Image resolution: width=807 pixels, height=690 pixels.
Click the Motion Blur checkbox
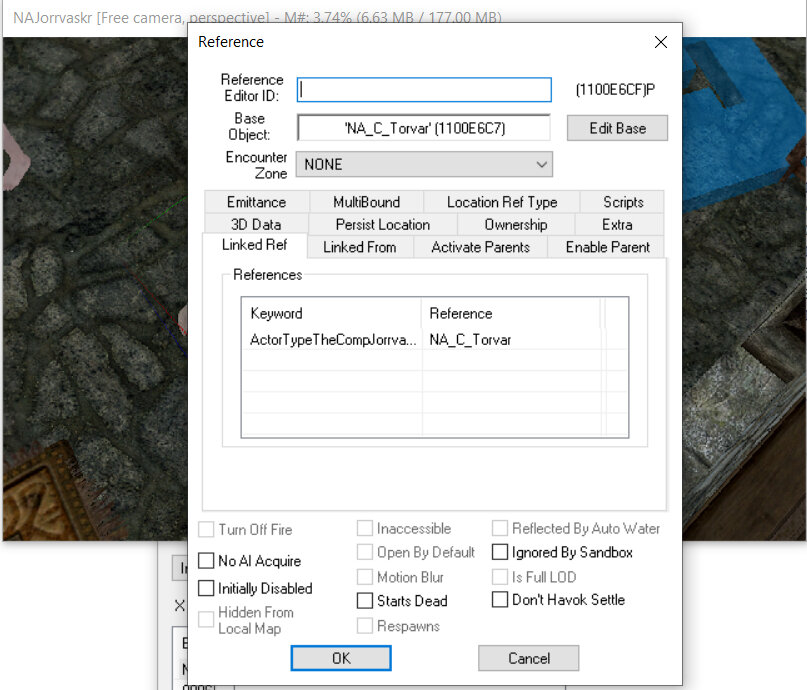pyautogui.click(x=365, y=577)
